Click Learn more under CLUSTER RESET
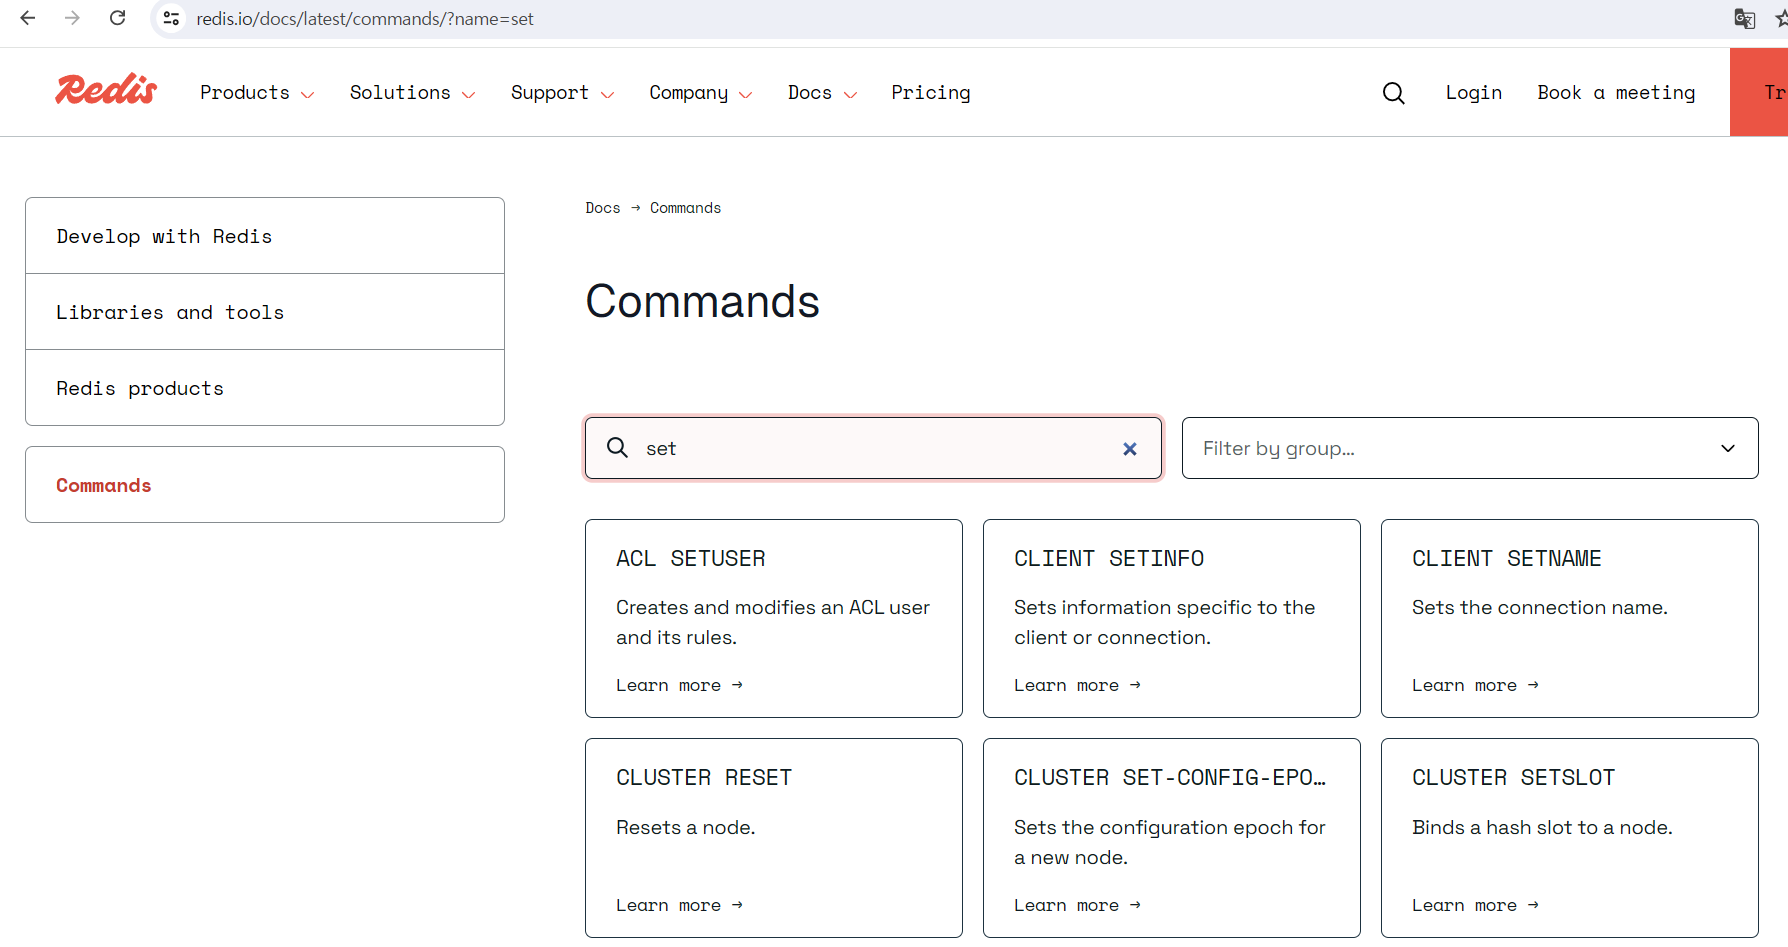Screen dimensions: 1788x947 (x=679, y=905)
